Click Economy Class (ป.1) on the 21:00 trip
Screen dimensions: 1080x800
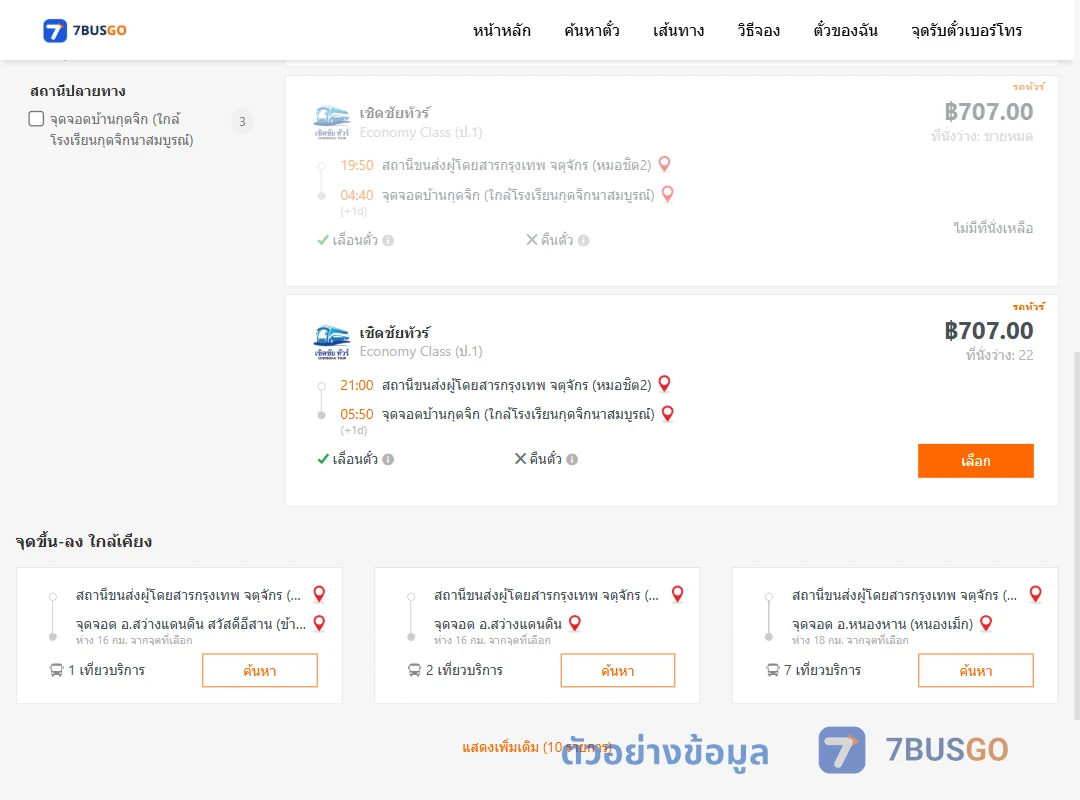[x=421, y=351]
